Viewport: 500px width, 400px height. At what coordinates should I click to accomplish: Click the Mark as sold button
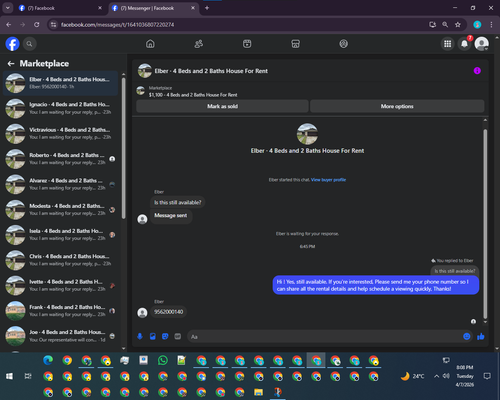(222, 106)
